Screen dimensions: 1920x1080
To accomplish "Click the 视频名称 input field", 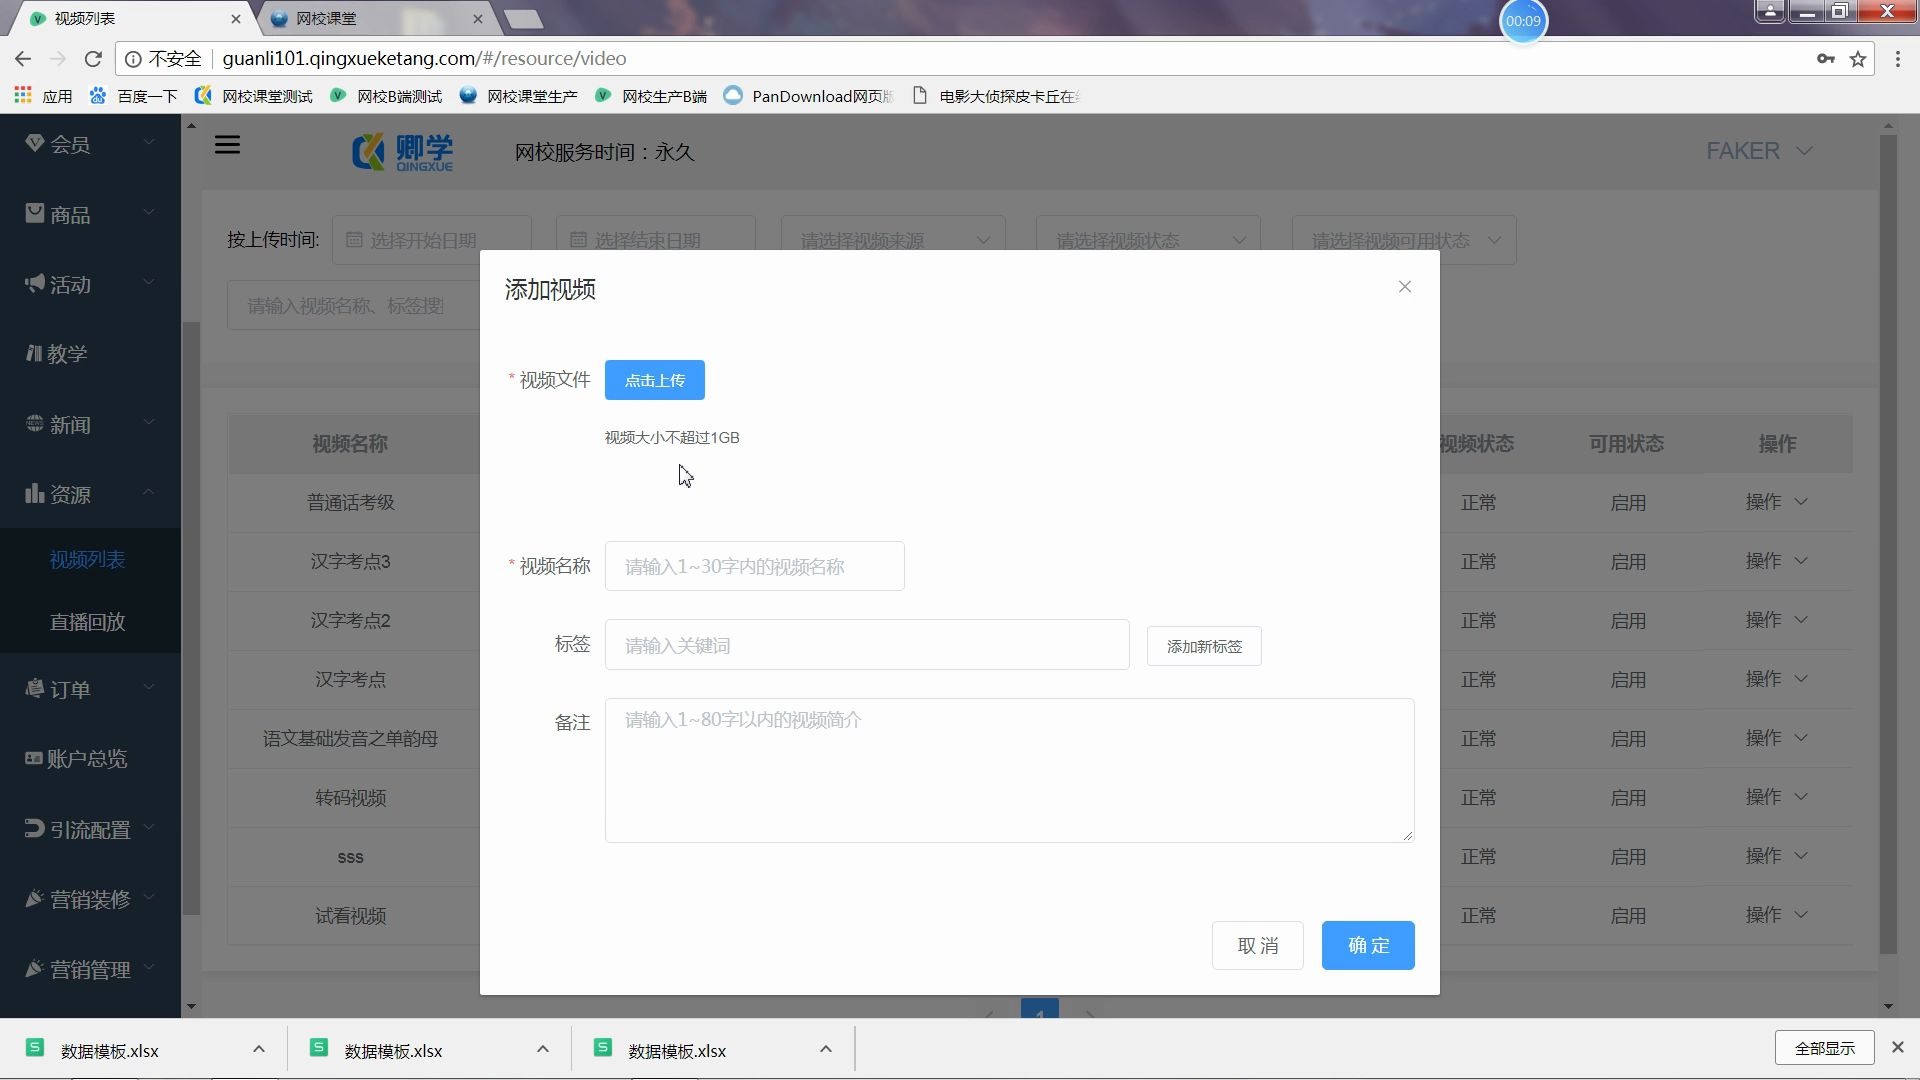I will 754,567.
